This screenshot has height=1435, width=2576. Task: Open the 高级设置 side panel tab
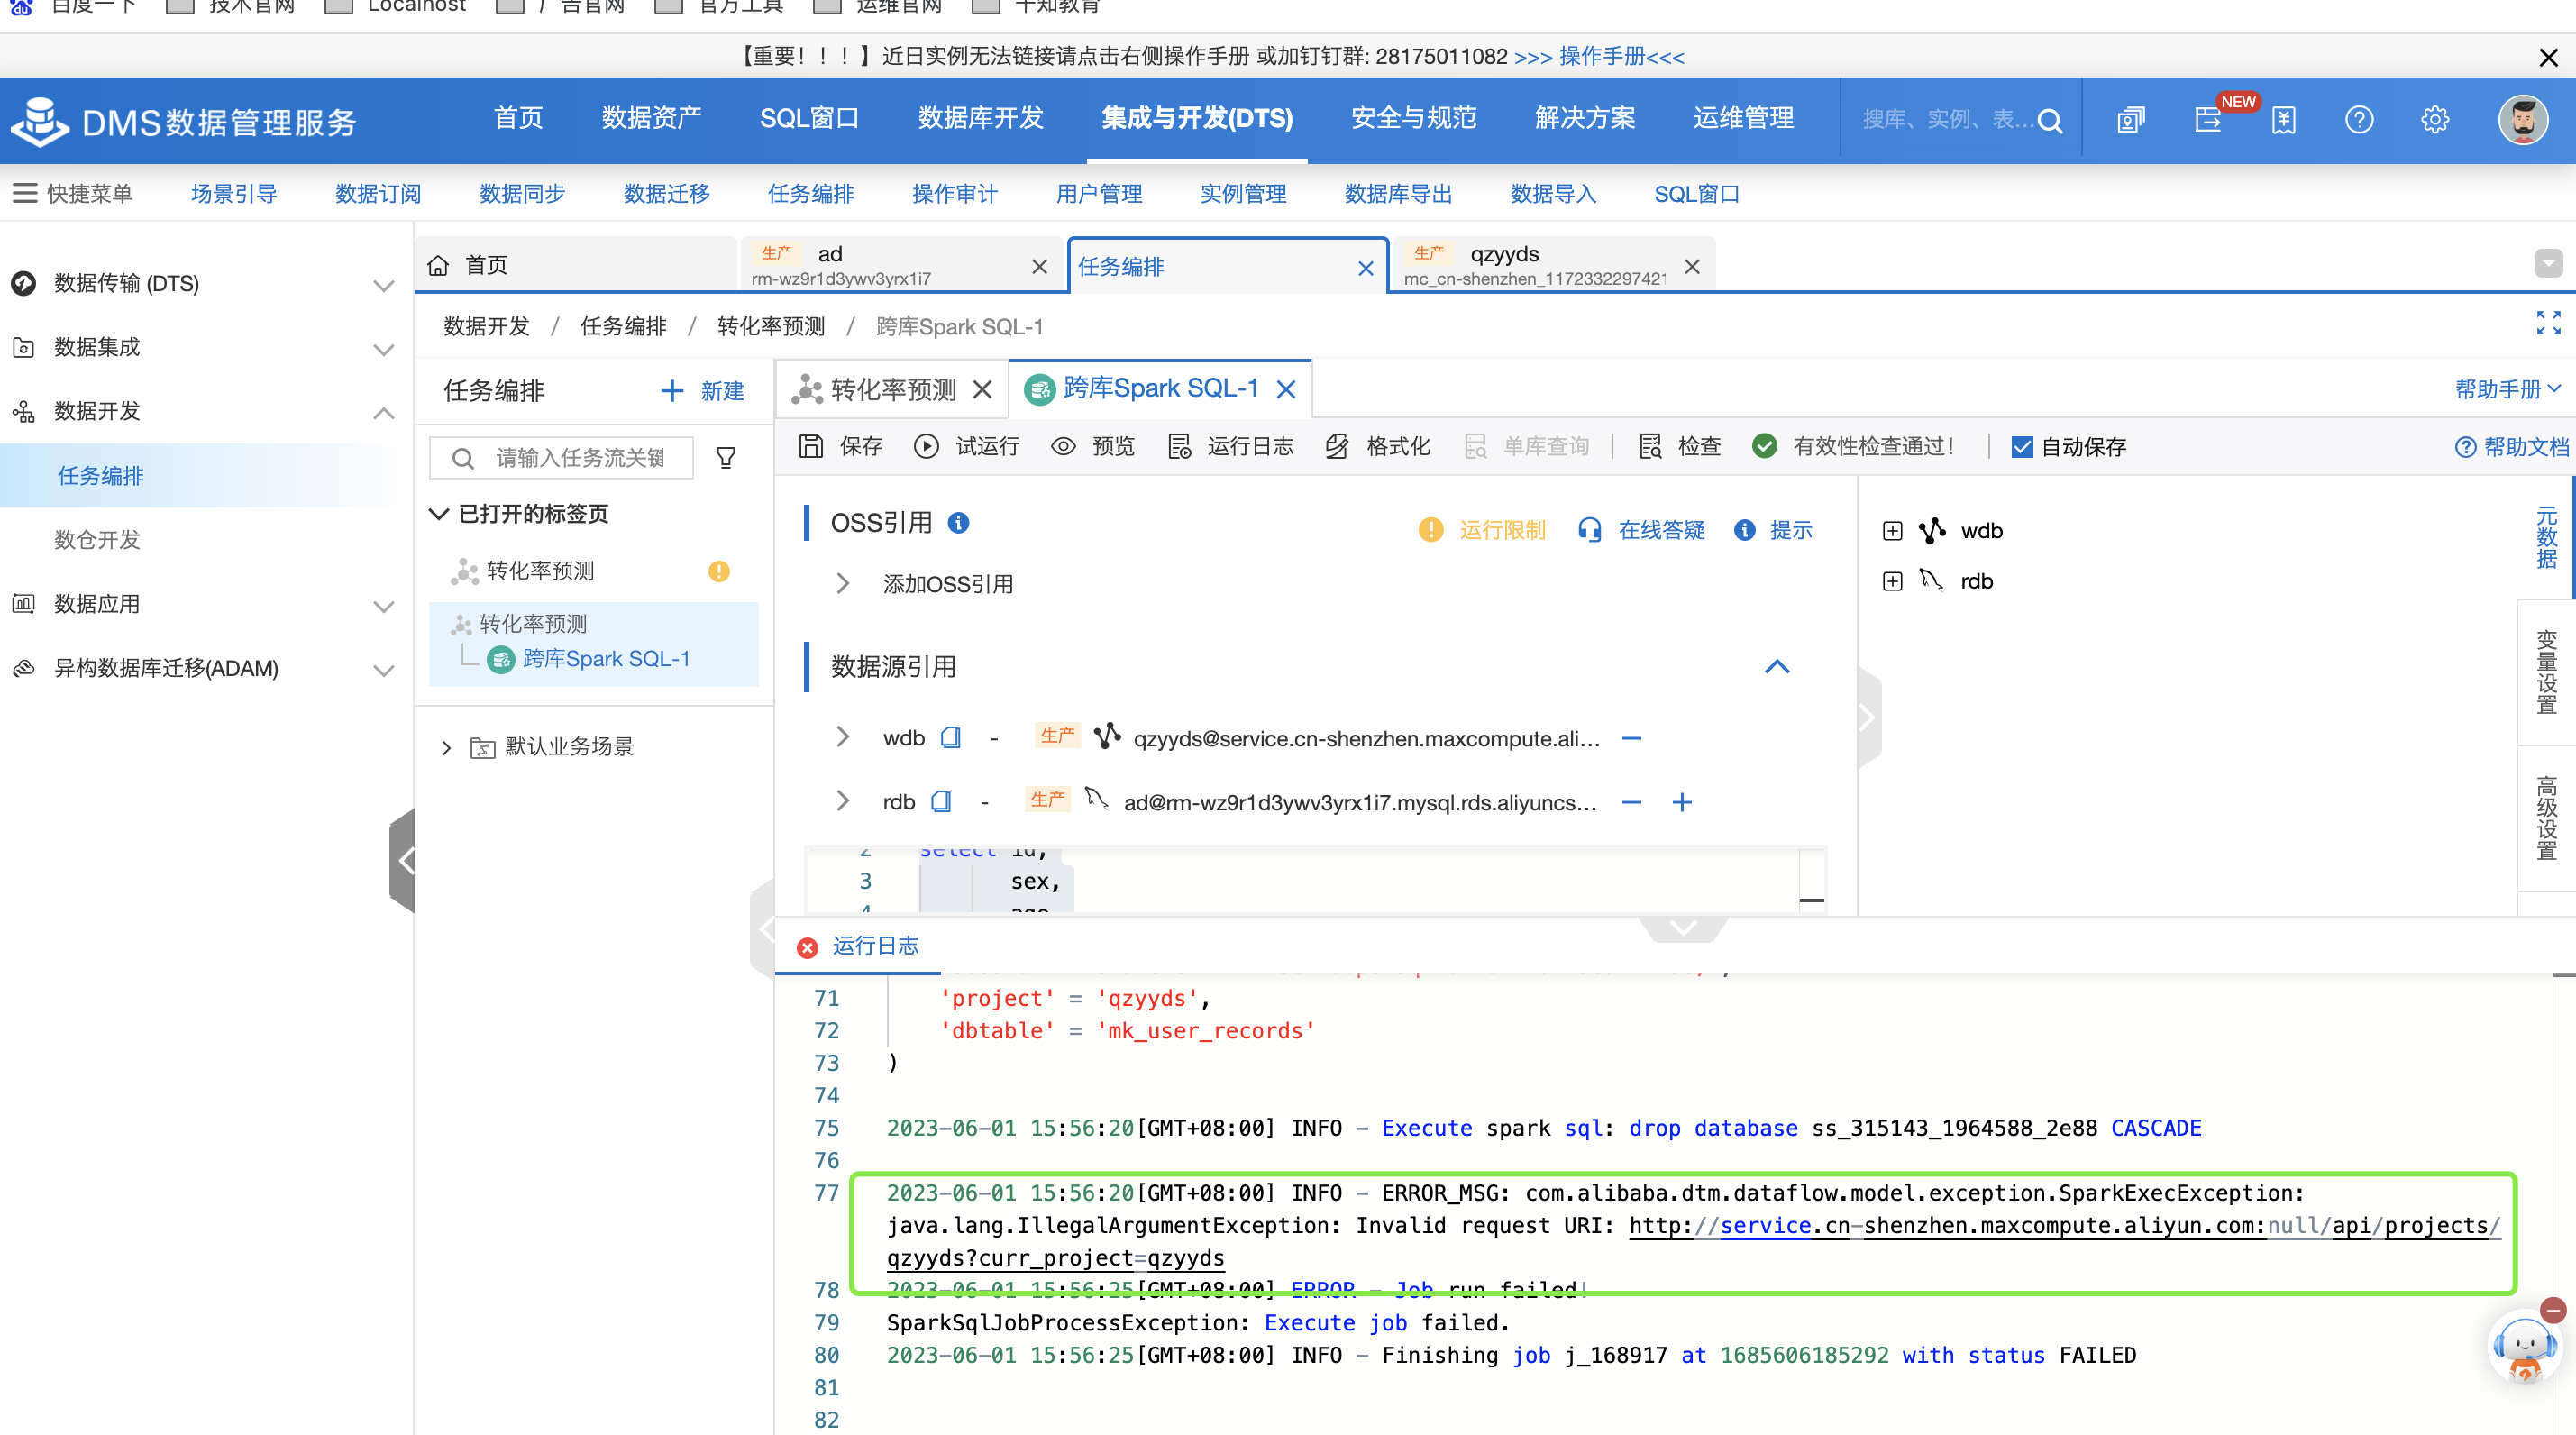pyautogui.click(x=2546, y=817)
